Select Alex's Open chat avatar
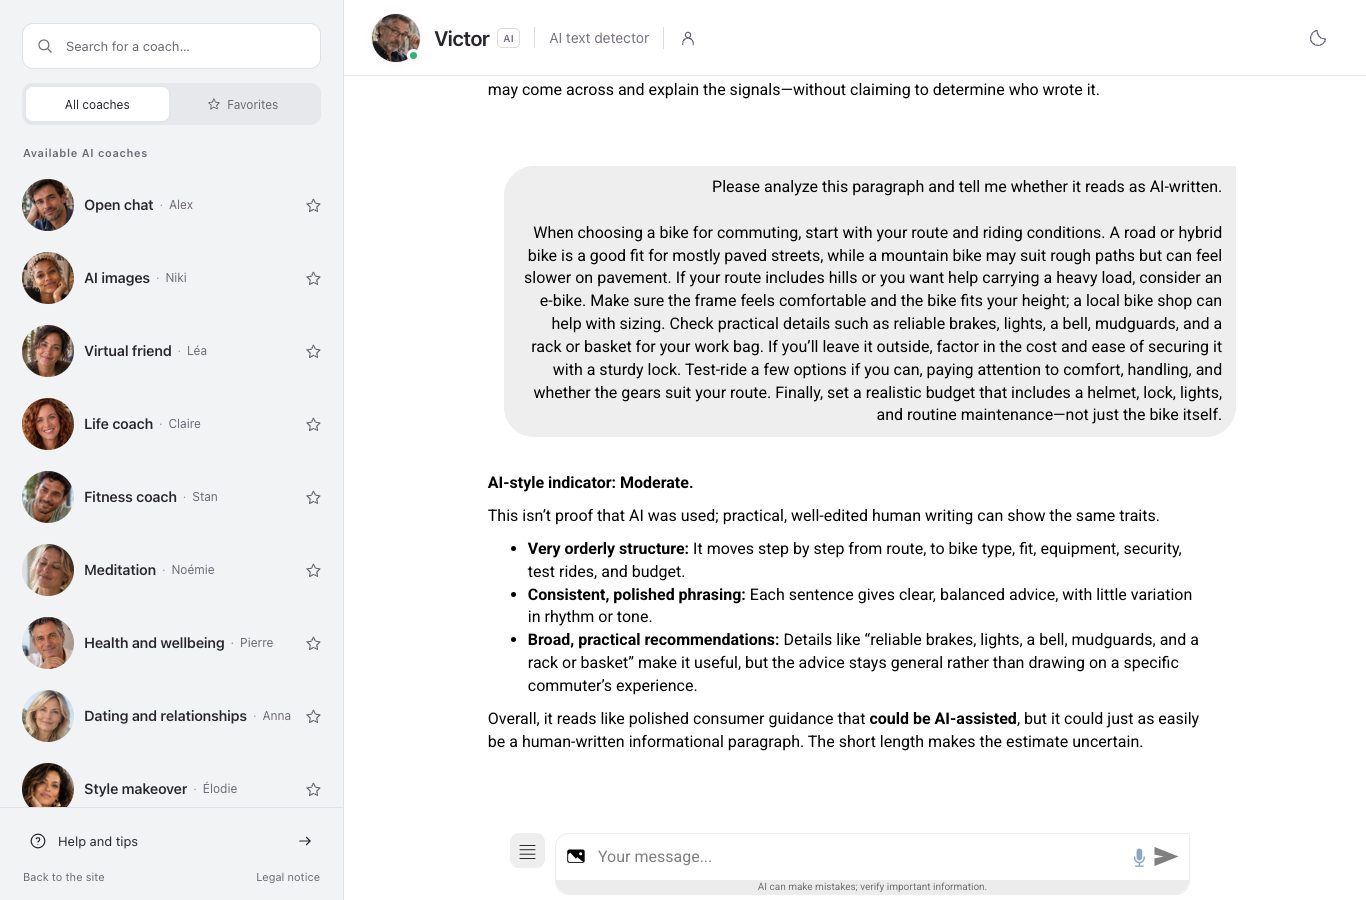Image resolution: width=1366 pixels, height=900 pixels. point(48,205)
